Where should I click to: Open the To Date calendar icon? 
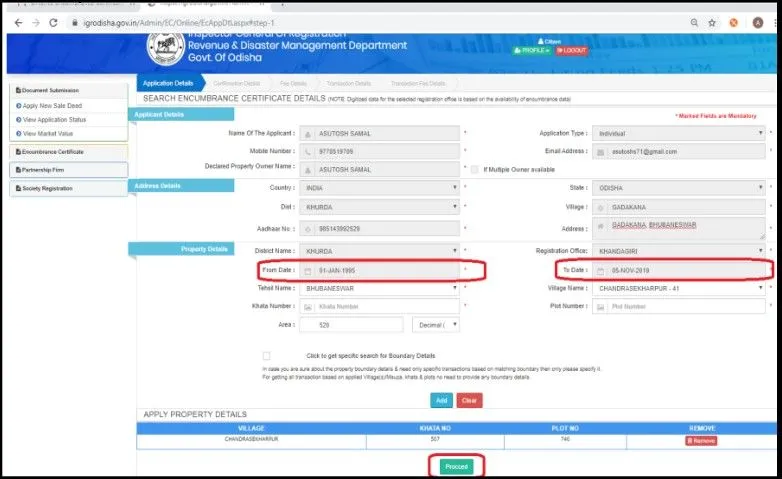[600, 271]
